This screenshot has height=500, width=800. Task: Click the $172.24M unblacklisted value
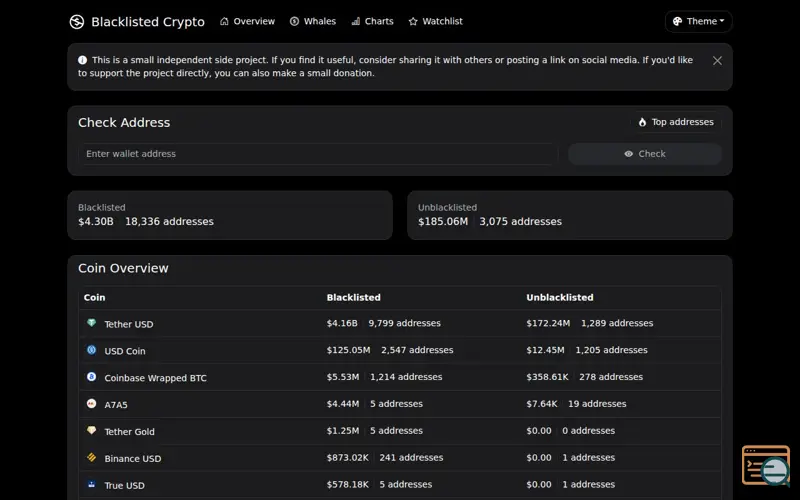coord(548,323)
